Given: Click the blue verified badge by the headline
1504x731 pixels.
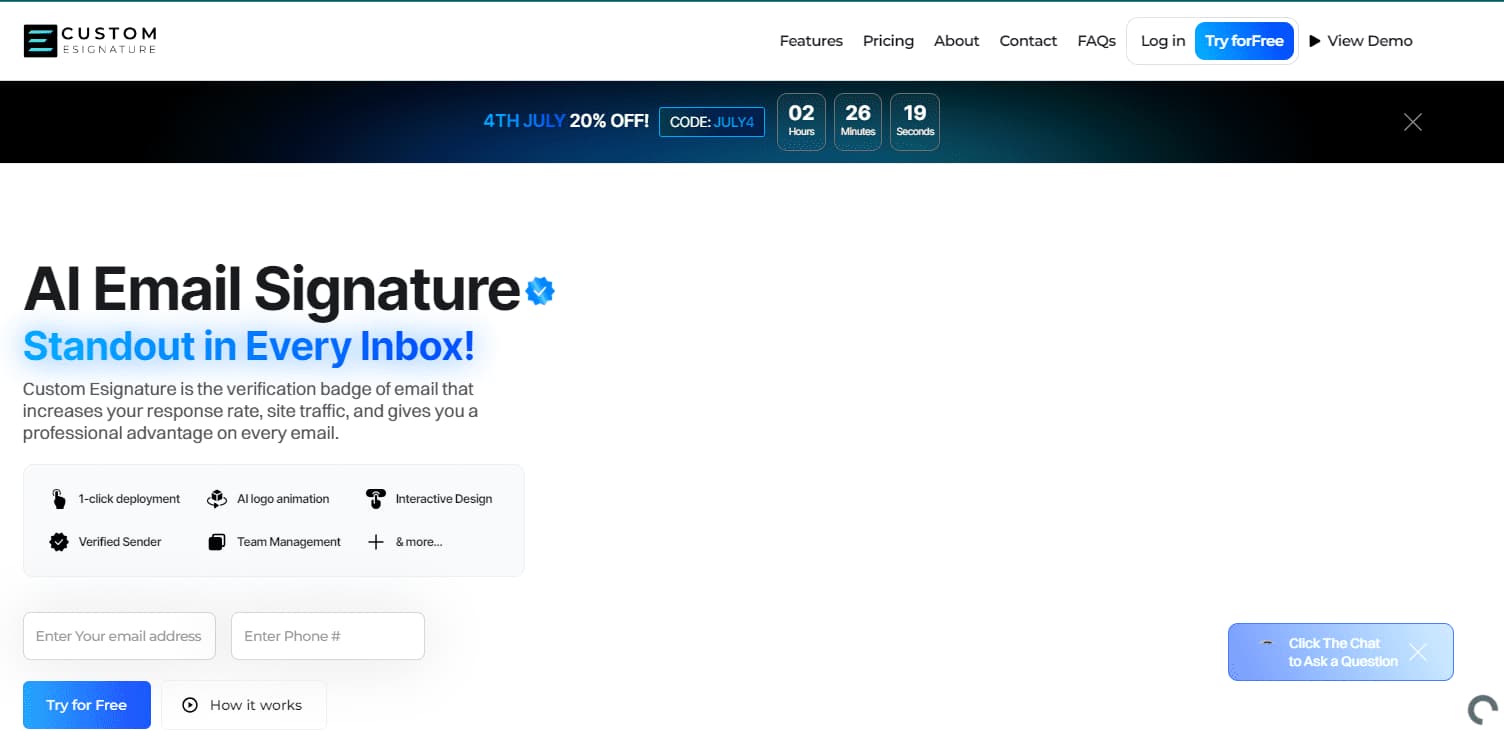Looking at the screenshot, I should 540,291.
